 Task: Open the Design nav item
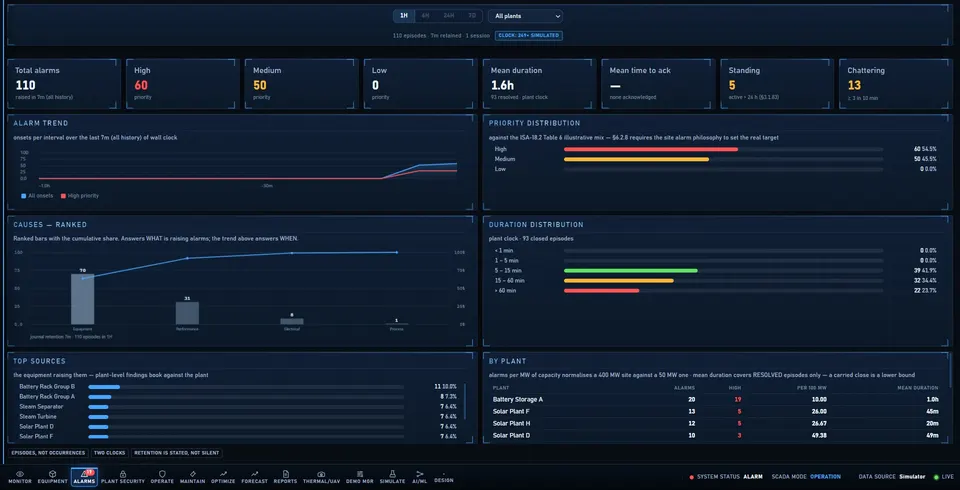click(444, 478)
